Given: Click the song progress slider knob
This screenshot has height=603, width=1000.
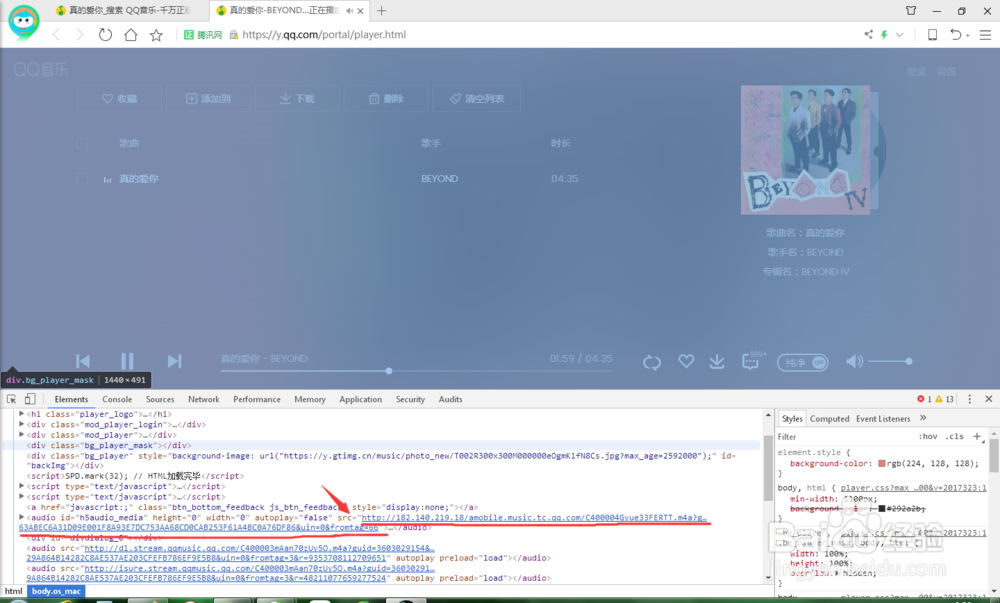Looking at the screenshot, I should [388, 371].
